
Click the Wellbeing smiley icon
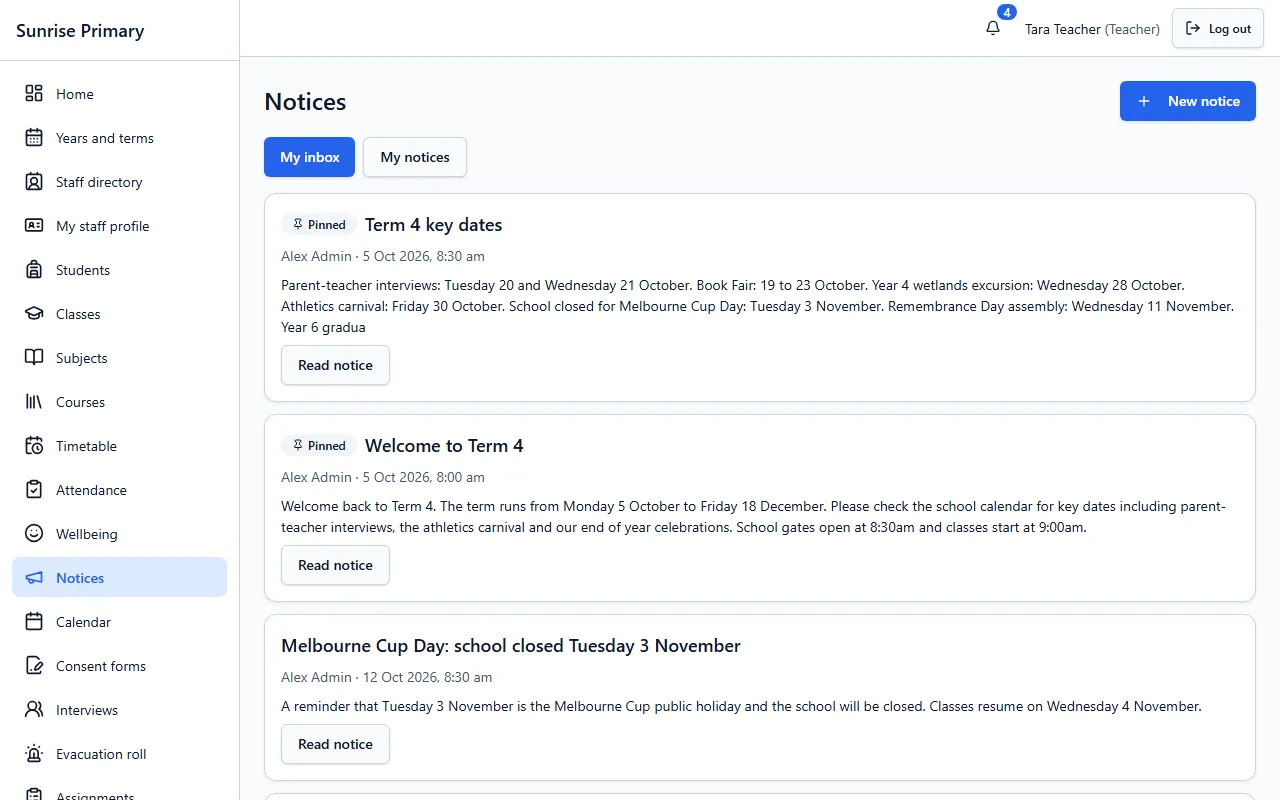tap(34, 534)
